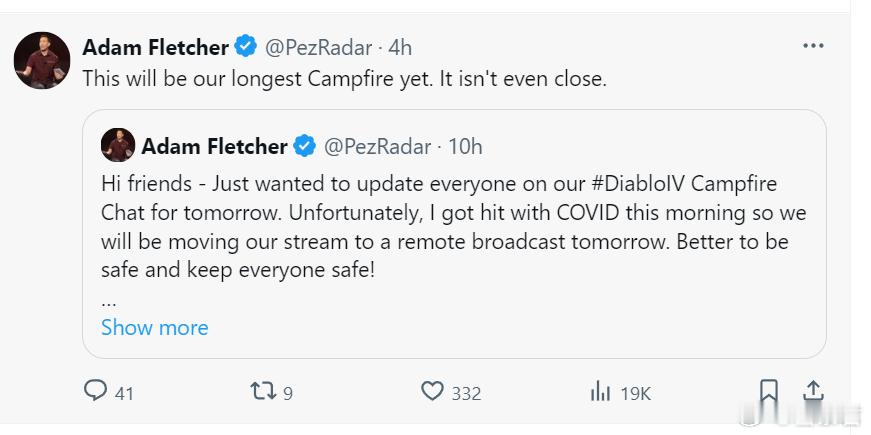871x435 pixels.
Task: Click the retweet icon with 9 reposts
Action: (263, 391)
